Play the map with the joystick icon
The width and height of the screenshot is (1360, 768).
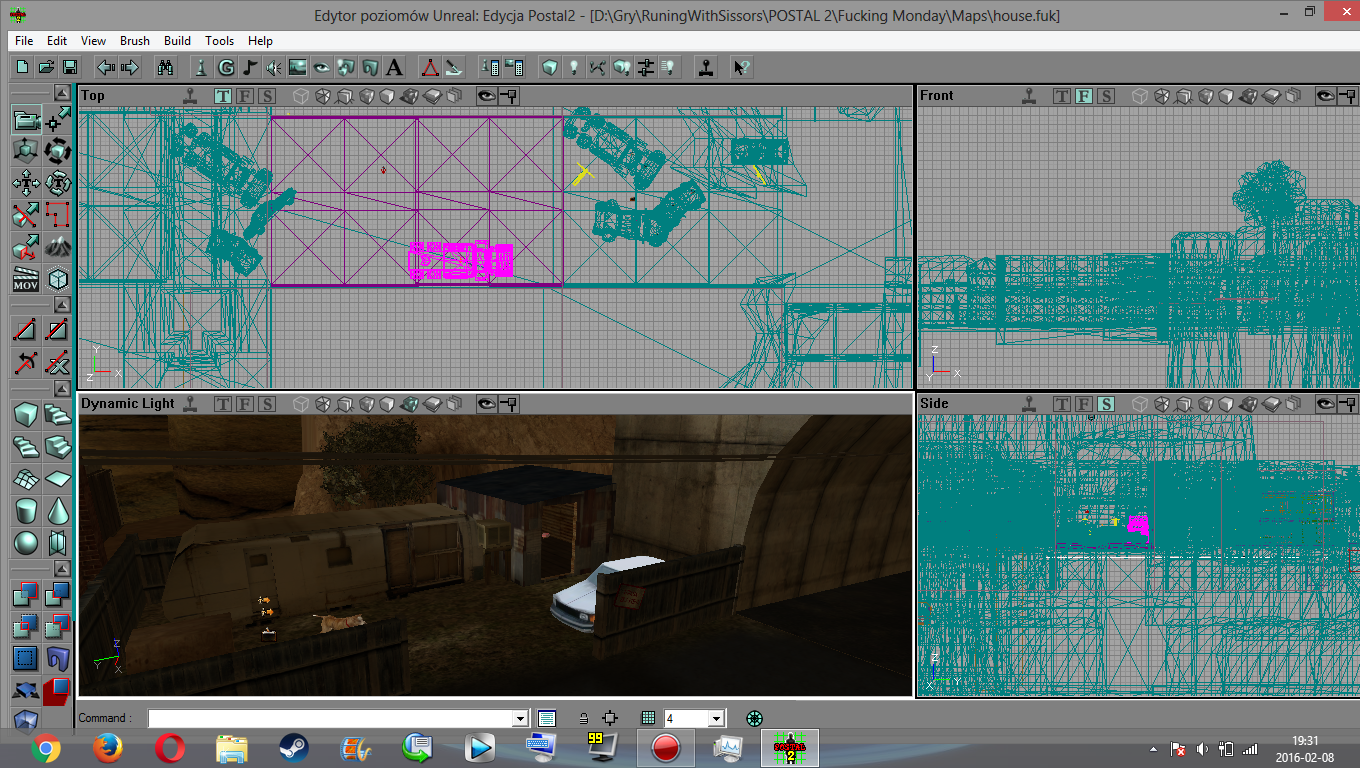point(706,67)
